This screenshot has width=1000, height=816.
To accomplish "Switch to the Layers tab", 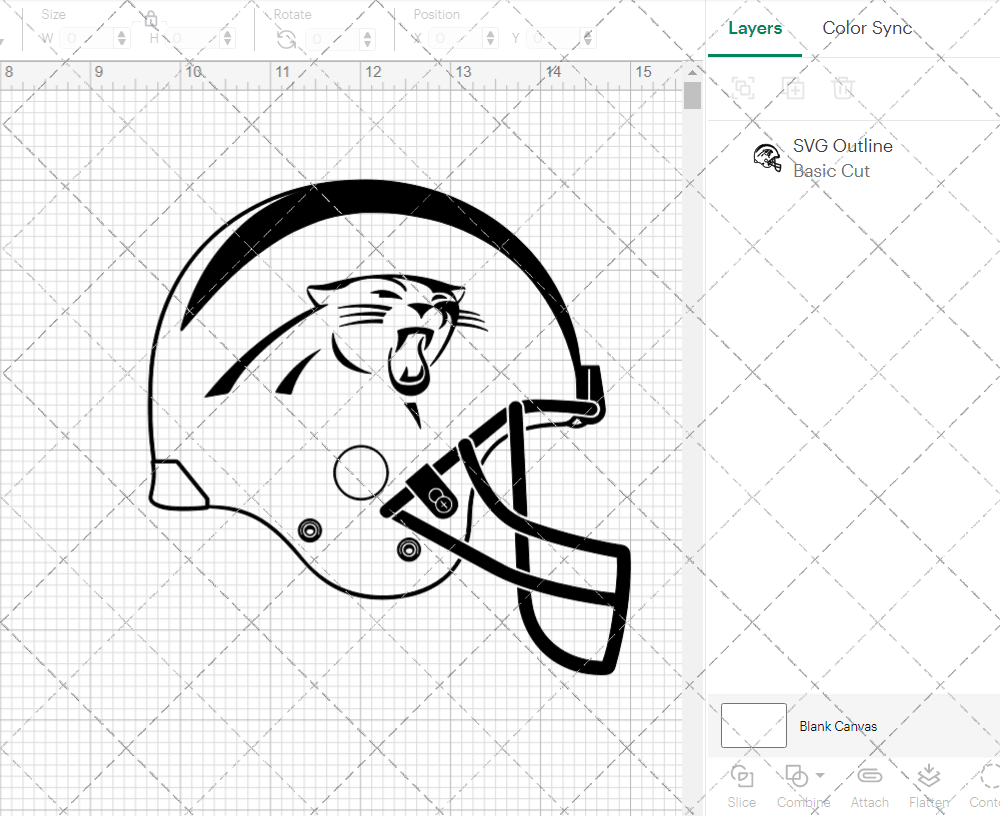I will [x=754, y=29].
